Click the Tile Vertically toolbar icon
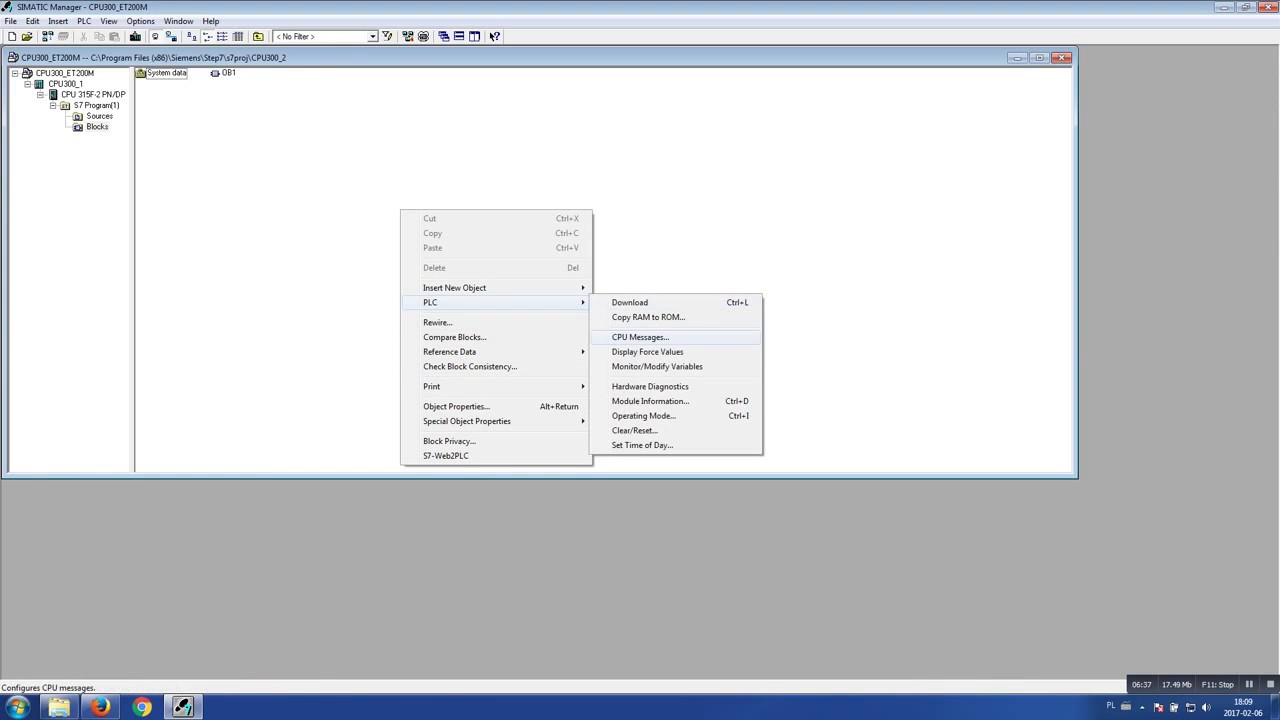Screen dimensions: 1280x720 click(474, 36)
